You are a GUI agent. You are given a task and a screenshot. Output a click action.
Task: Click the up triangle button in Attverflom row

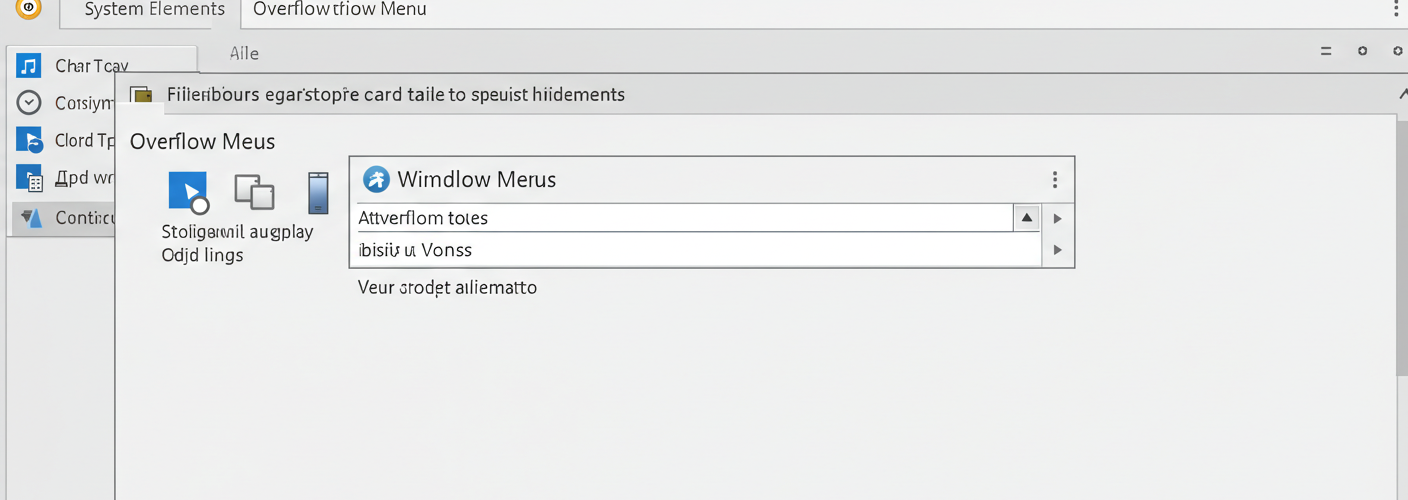point(1027,218)
